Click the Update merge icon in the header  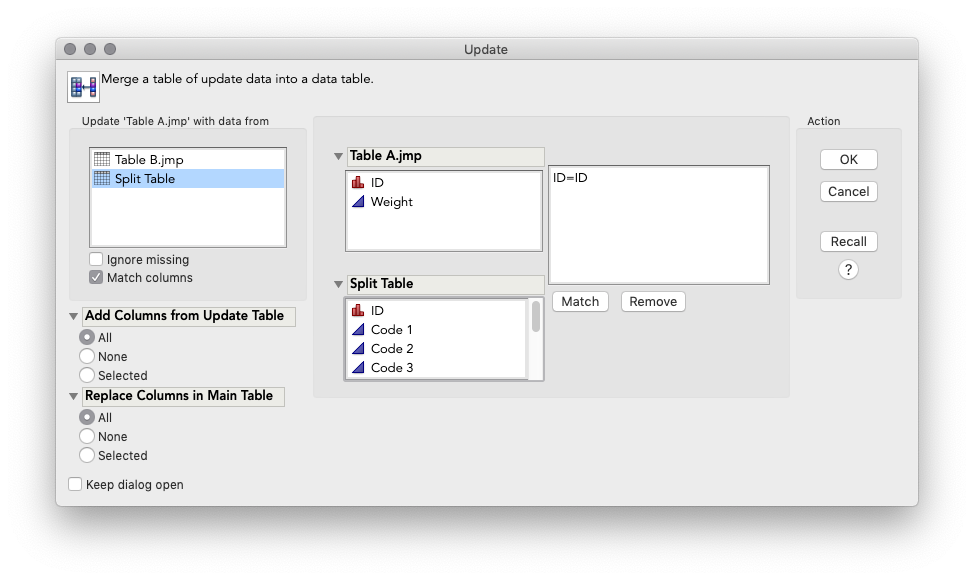(x=83, y=86)
